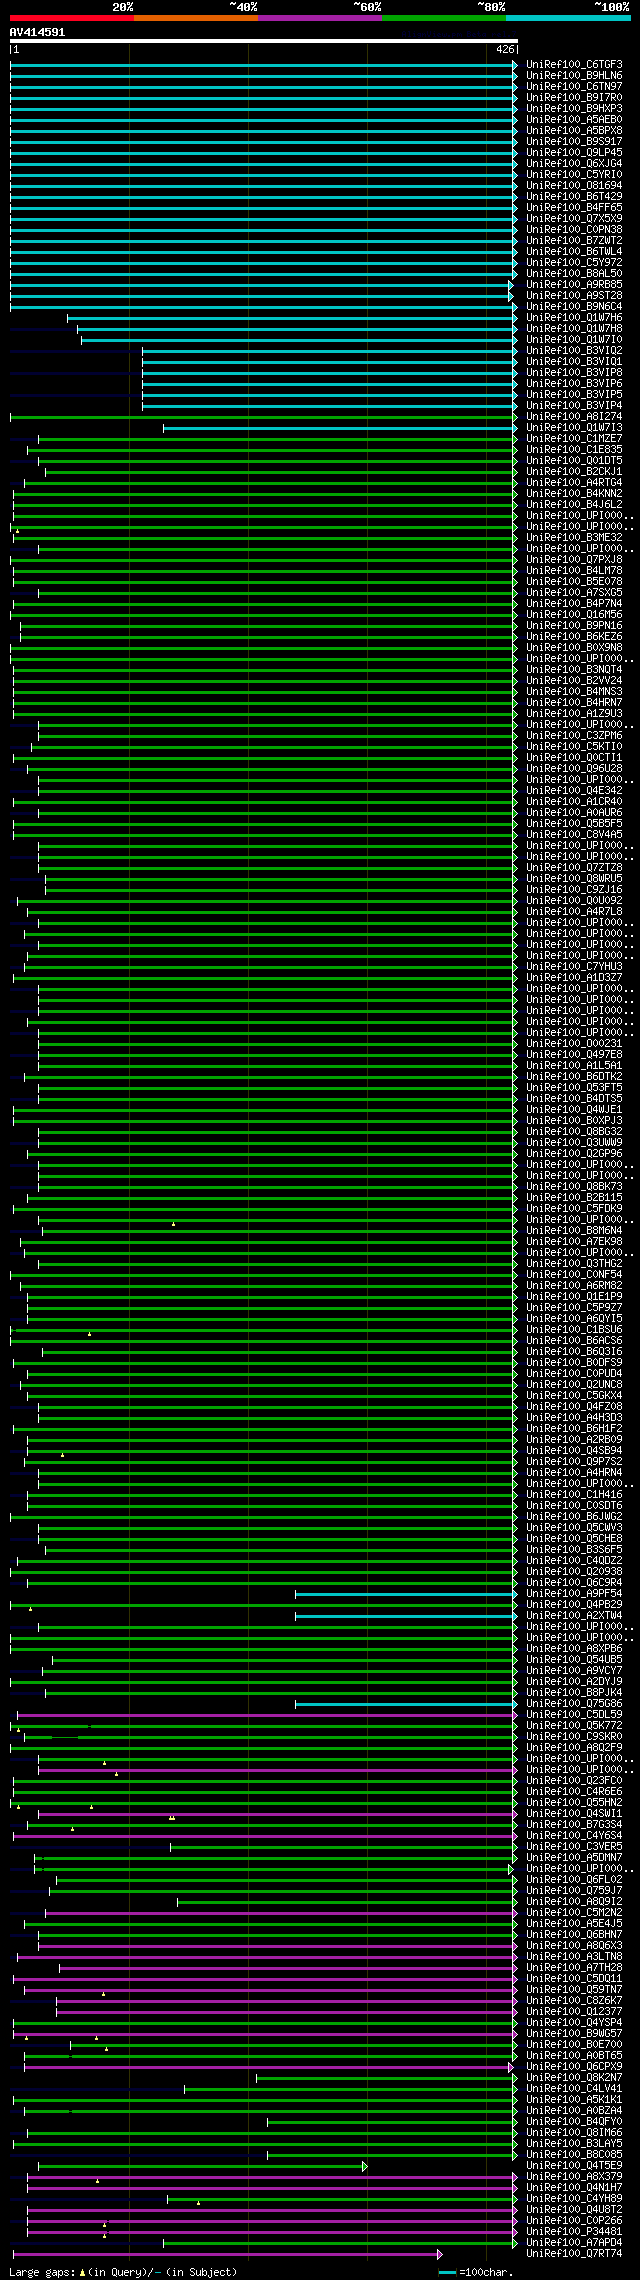Click the short green alignment bar for UniRef100_Q4T5E9

point(203,2166)
